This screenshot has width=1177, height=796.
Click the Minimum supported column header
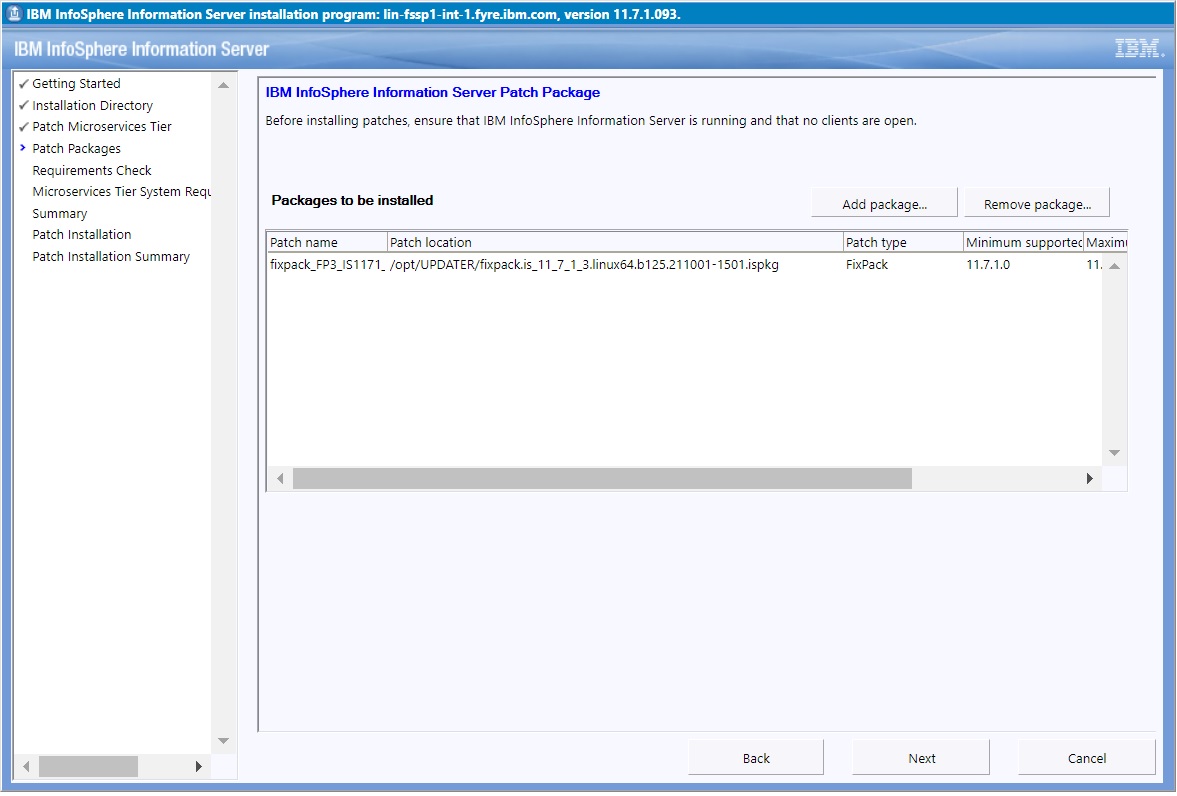click(1024, 242)
